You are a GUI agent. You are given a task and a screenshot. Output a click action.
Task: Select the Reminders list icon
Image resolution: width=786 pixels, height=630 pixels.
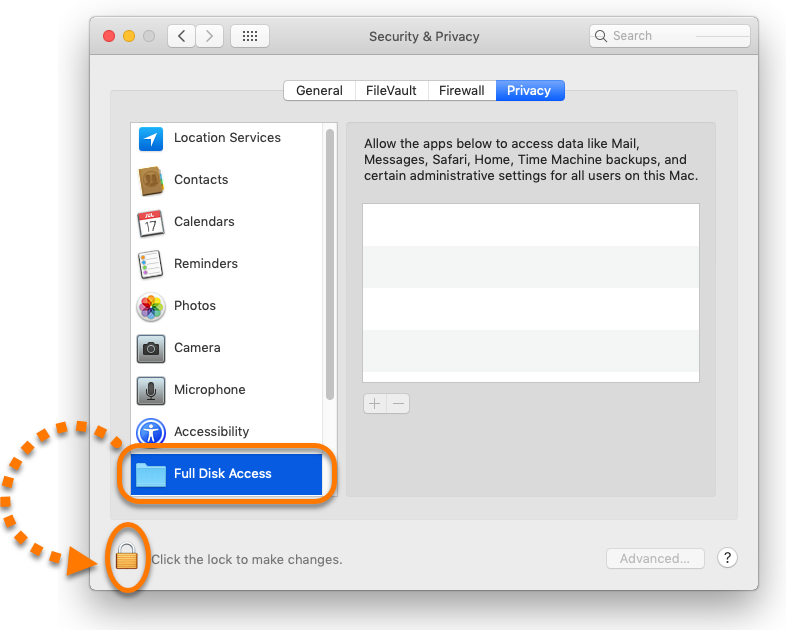pyautogui.click(x=150, y=264)
